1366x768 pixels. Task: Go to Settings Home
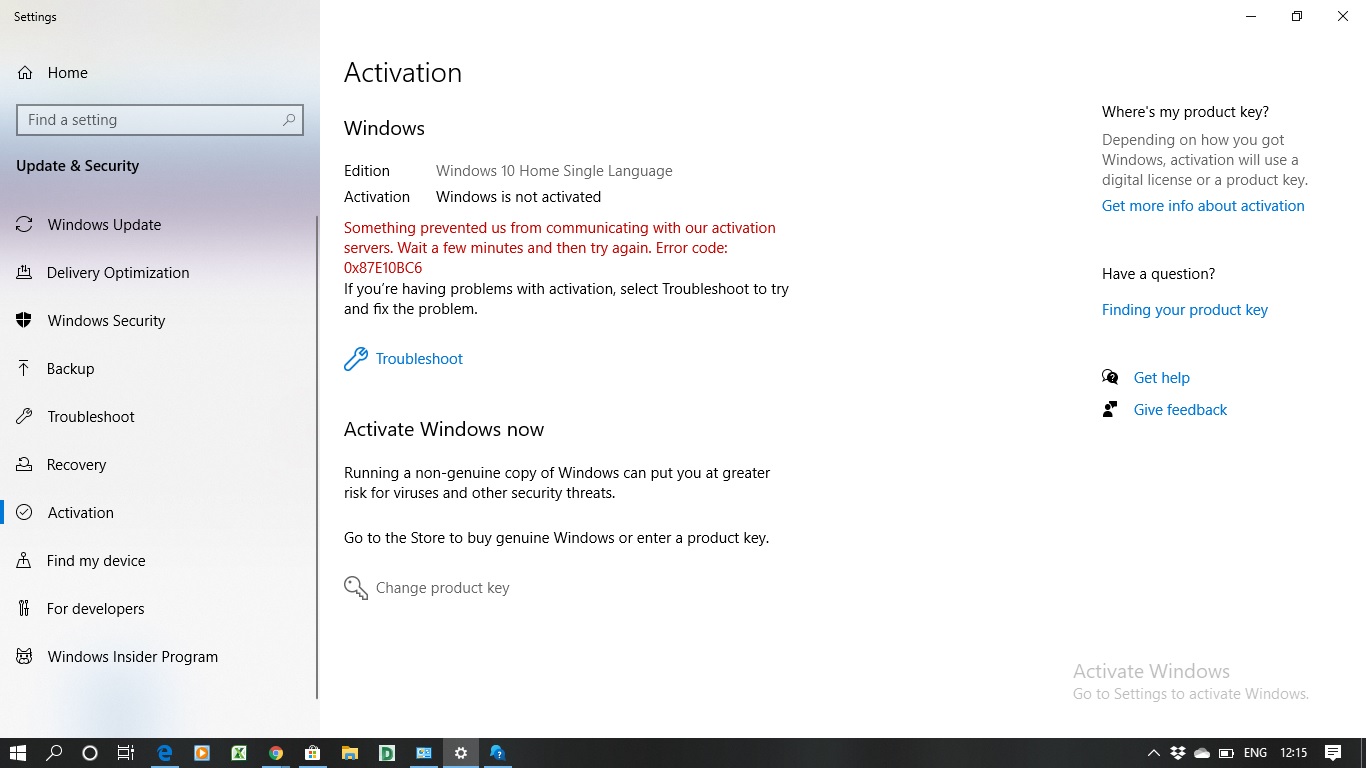coord(52,73)
